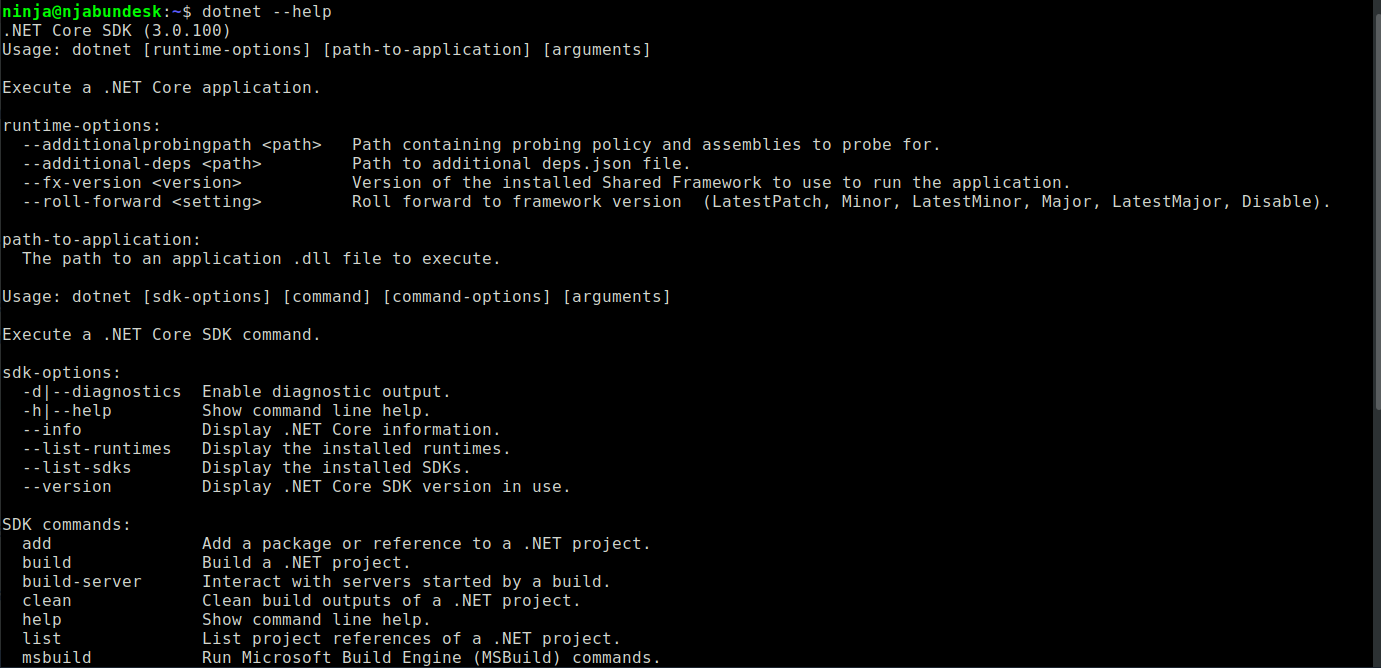The height and width of the screenshot is (668, 1381).
Task: Click the runtime-options heading
Action: 82,125
